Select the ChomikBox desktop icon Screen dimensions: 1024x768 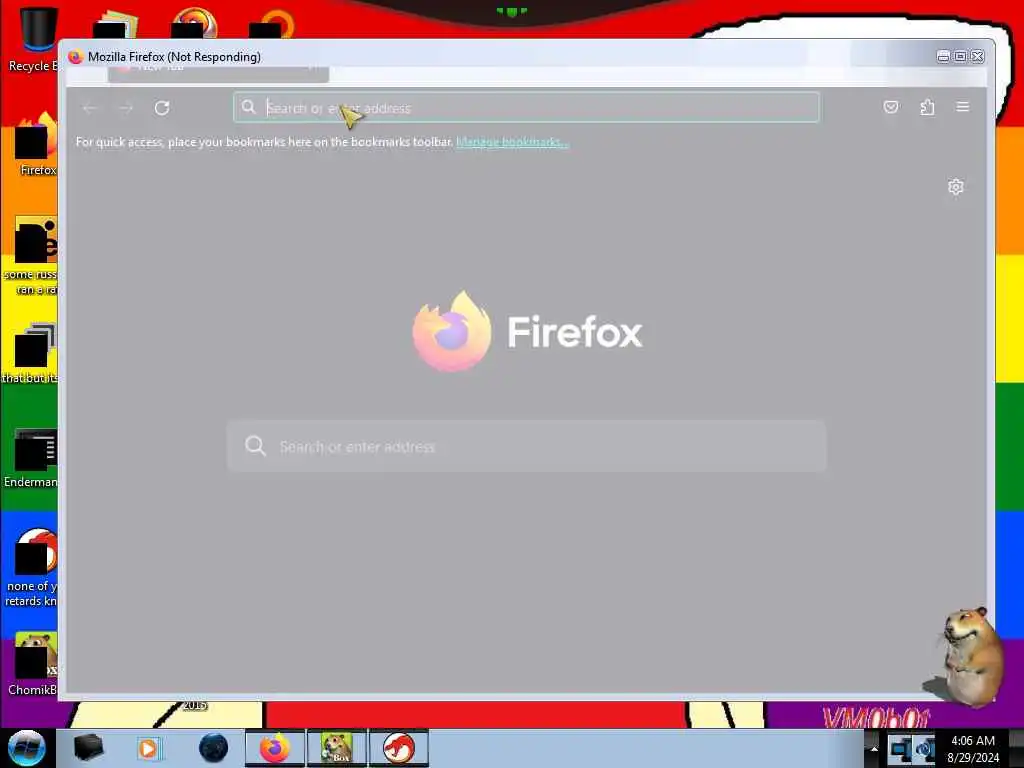[x=33, y=664]
